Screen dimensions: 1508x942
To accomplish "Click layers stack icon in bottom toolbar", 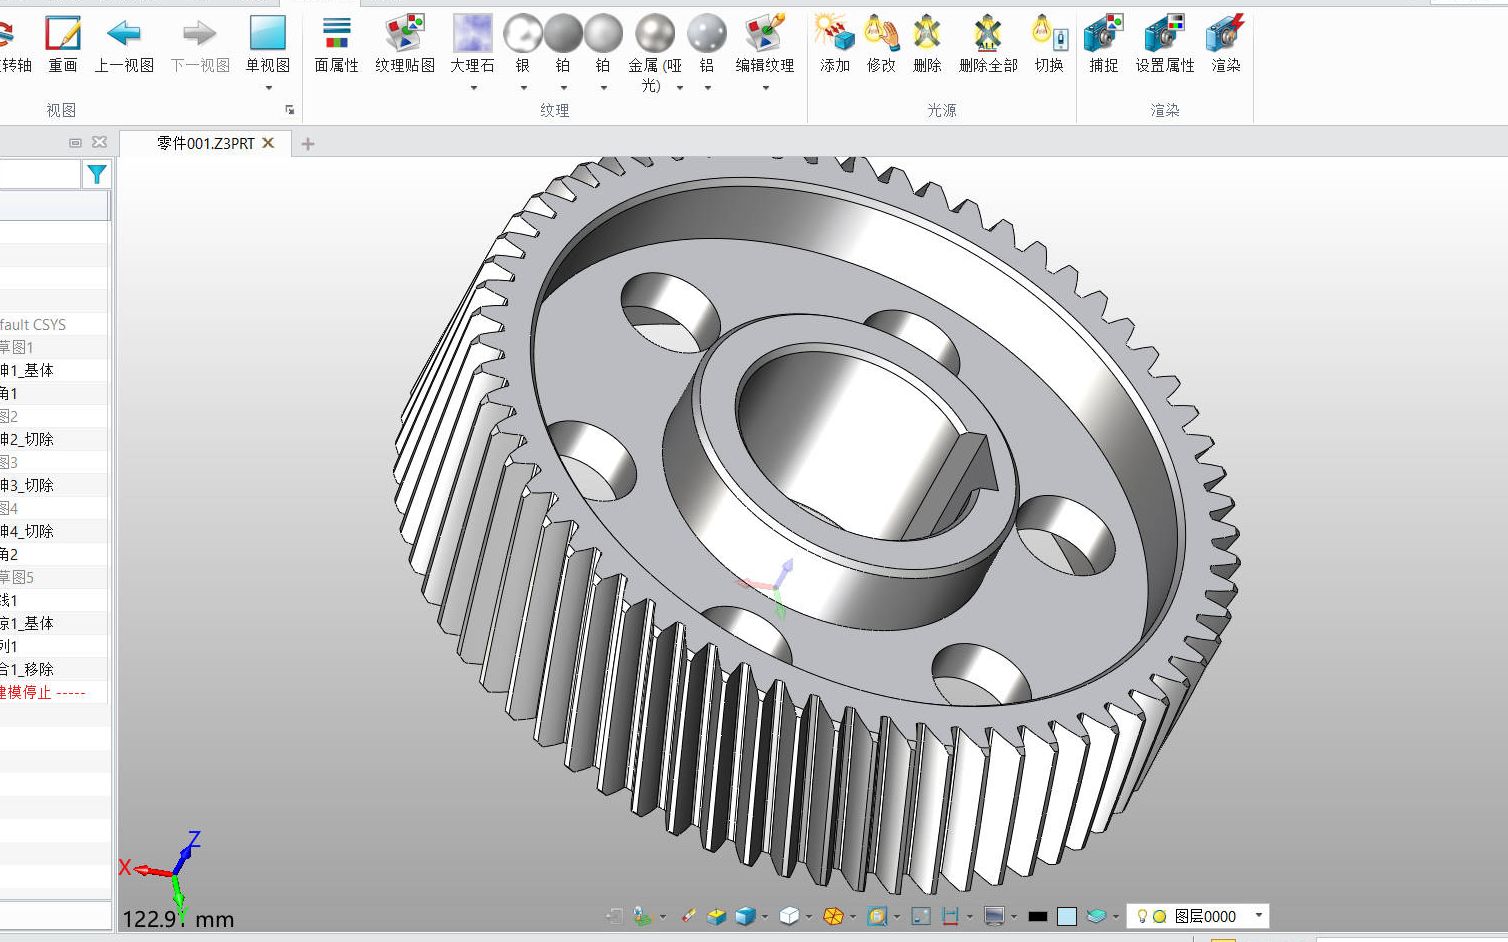I will tap(1097, 916).
